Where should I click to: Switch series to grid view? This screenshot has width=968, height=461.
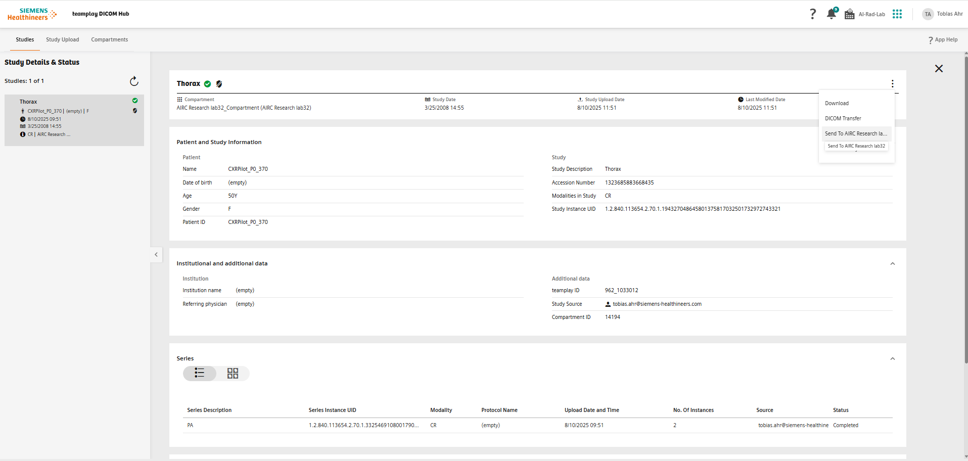(233, 373)
